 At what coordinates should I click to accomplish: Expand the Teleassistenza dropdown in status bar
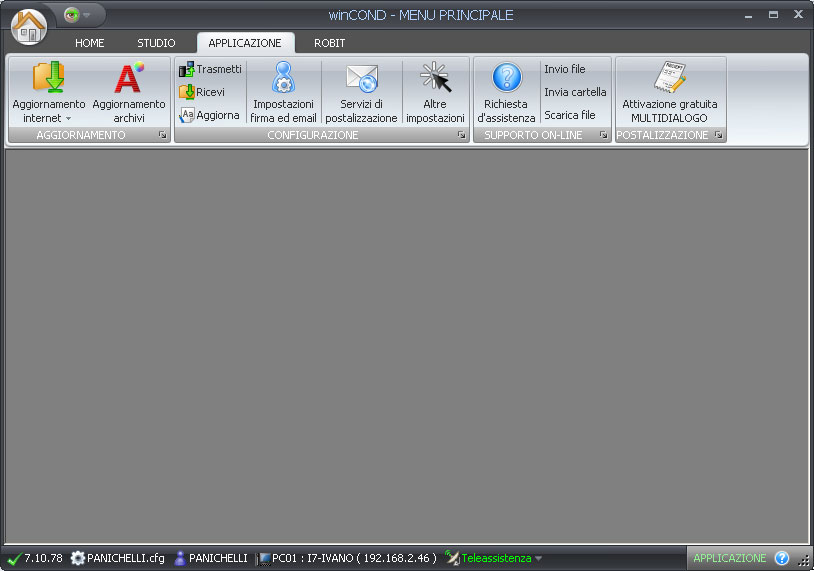point(539,559)
